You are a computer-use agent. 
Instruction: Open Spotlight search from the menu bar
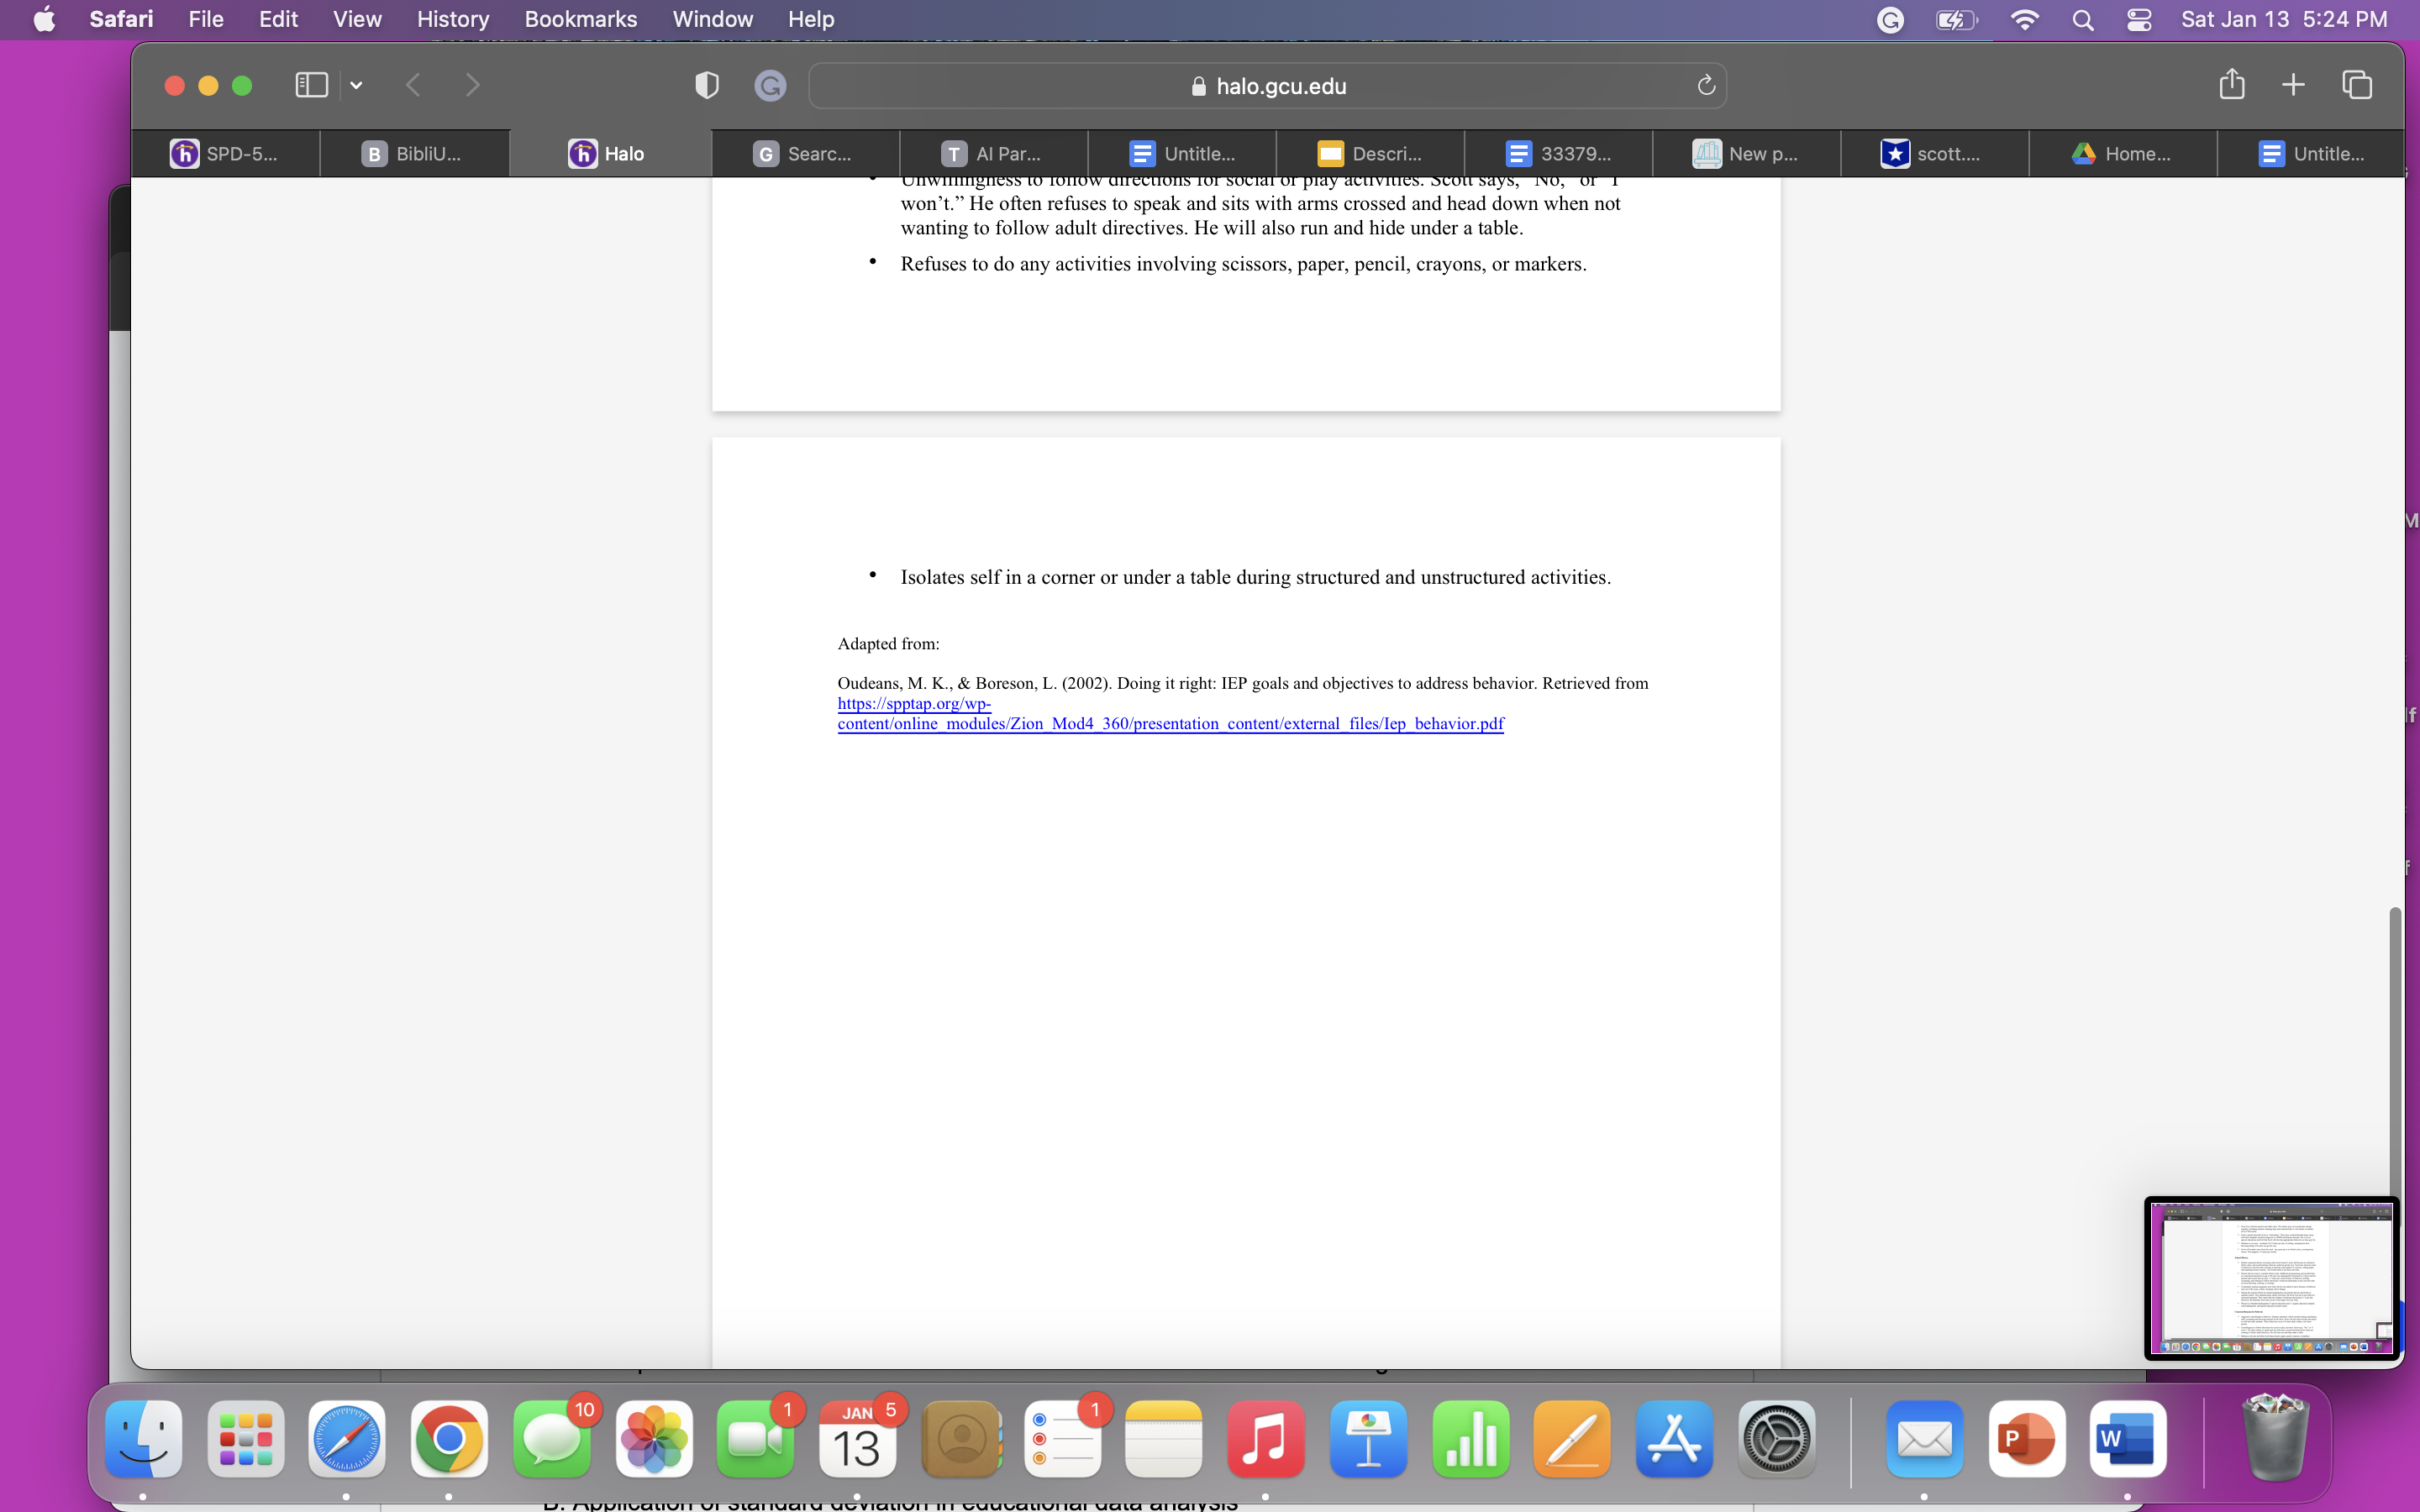pos(2082,19)
